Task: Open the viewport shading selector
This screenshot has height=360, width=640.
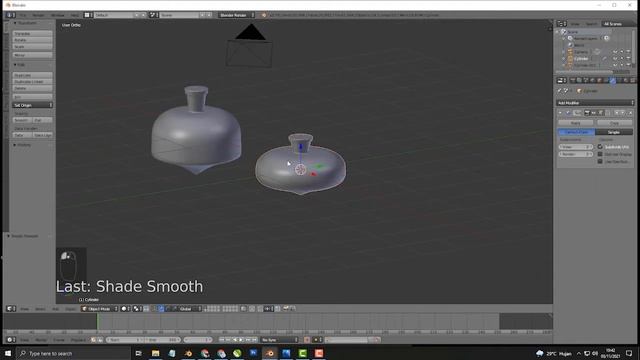Action: pyautogui.click(x=125, y=309)
